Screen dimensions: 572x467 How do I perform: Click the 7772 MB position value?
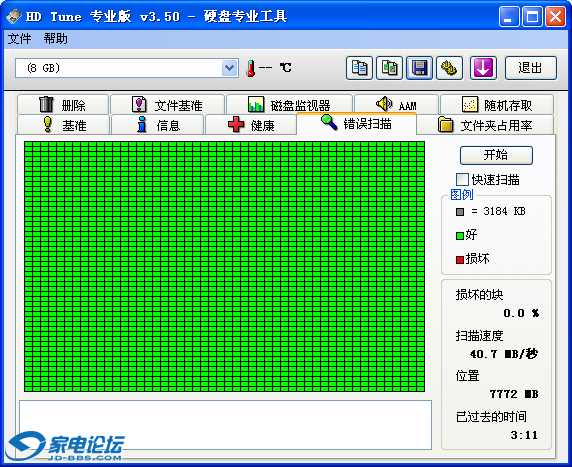point(514,394)
